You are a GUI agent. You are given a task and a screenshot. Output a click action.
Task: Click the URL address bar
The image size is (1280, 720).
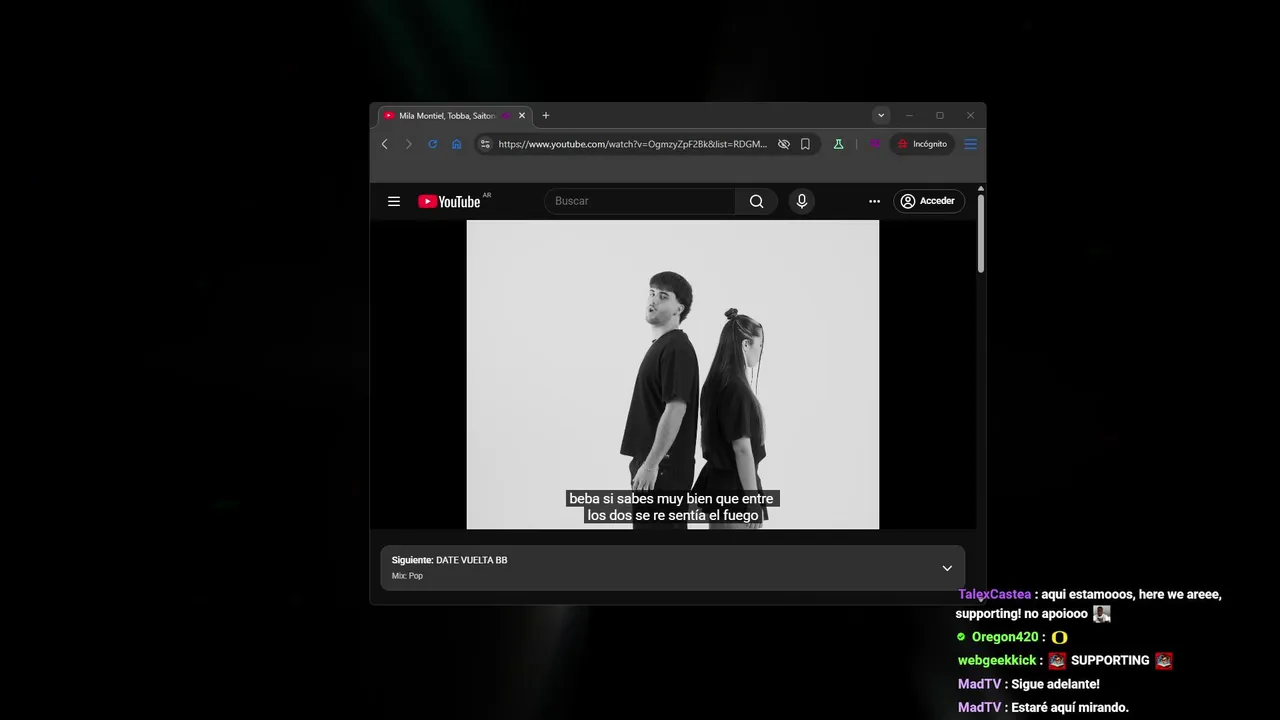click(x=632, y=144)
